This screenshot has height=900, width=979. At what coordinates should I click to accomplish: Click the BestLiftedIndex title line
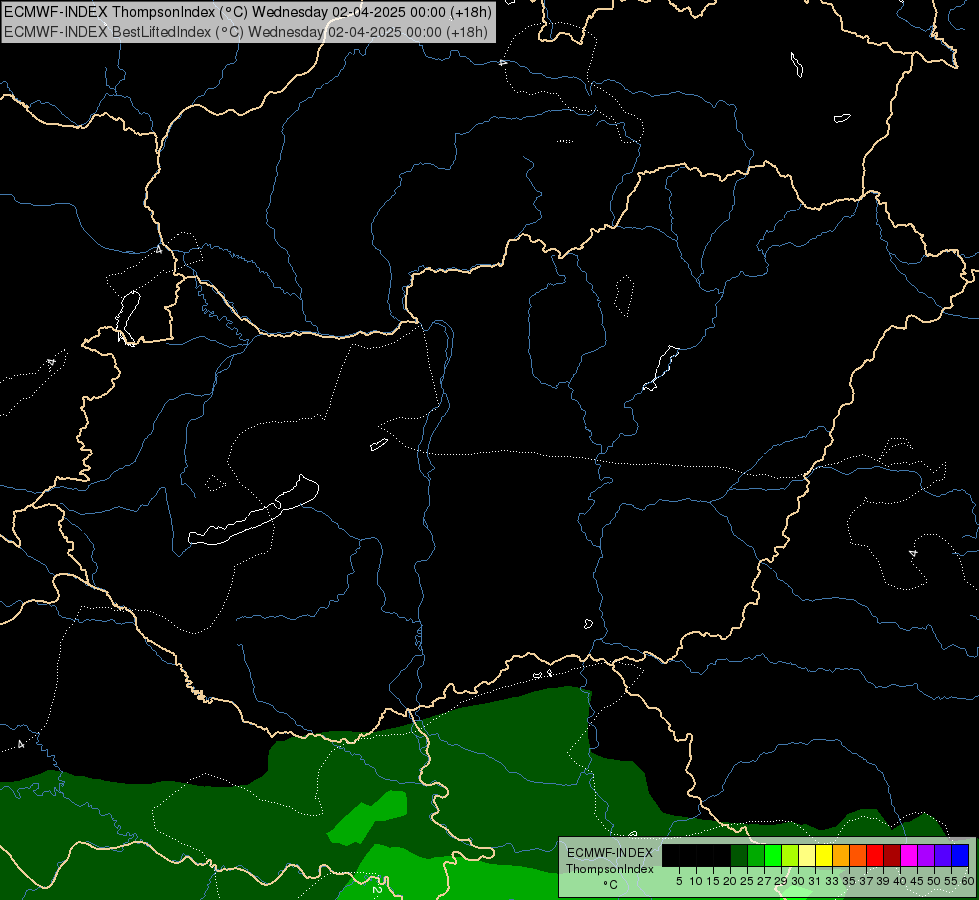246,32
